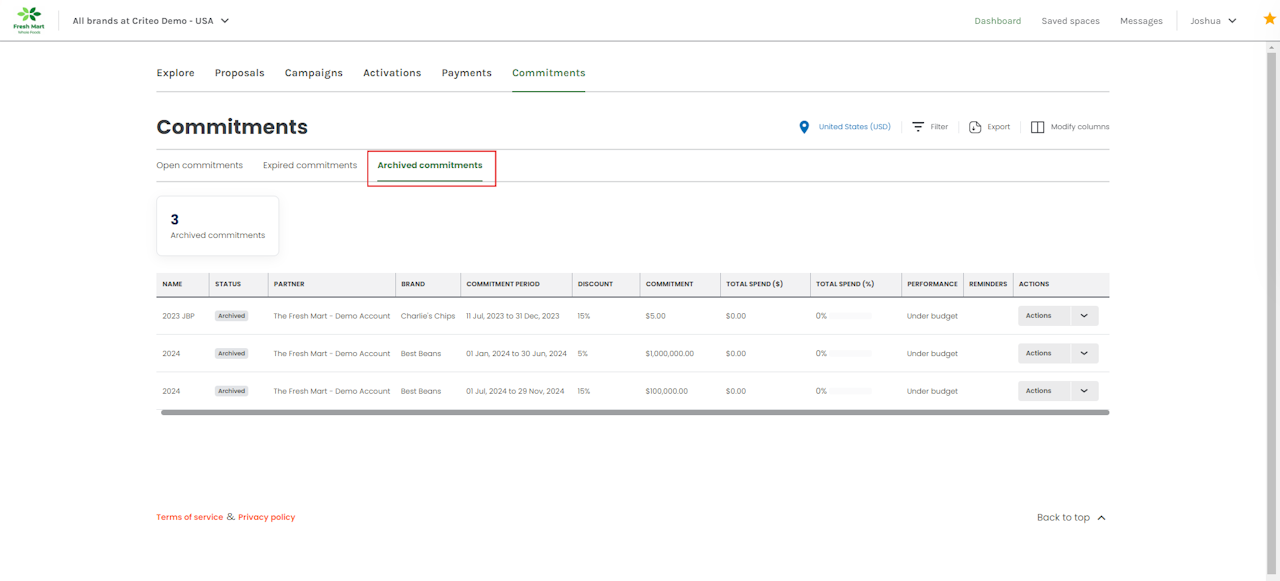
Task: Click the Export download icon
Action: (975, 127)
